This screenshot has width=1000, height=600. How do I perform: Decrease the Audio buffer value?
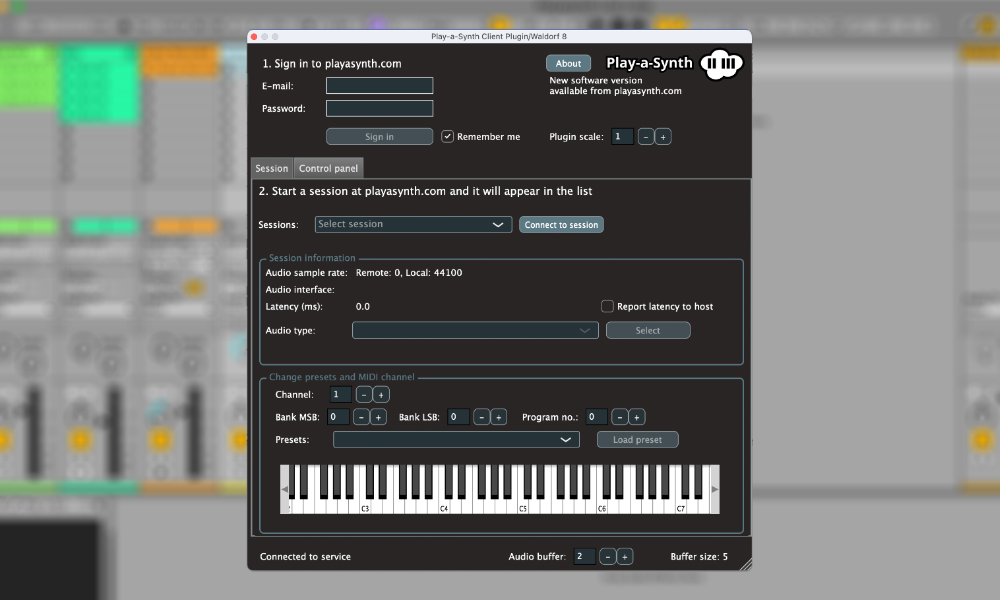pos(608,557)
